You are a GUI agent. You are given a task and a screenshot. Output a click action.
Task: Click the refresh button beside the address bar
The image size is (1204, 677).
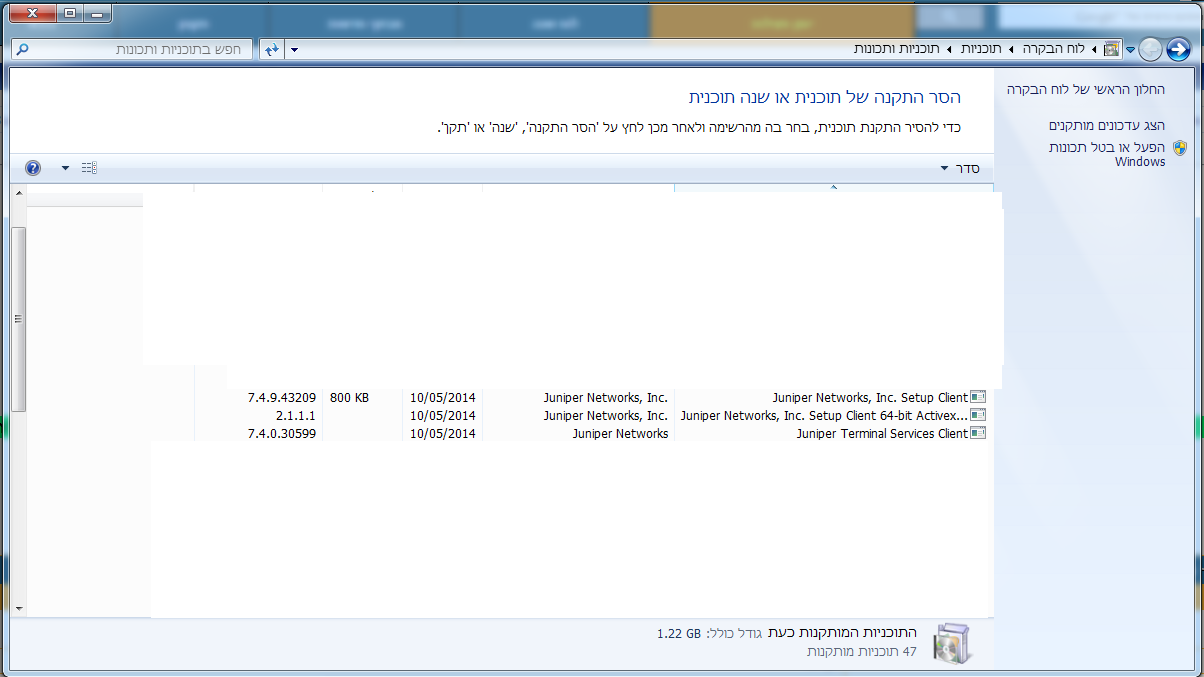[x=271, y=49]
